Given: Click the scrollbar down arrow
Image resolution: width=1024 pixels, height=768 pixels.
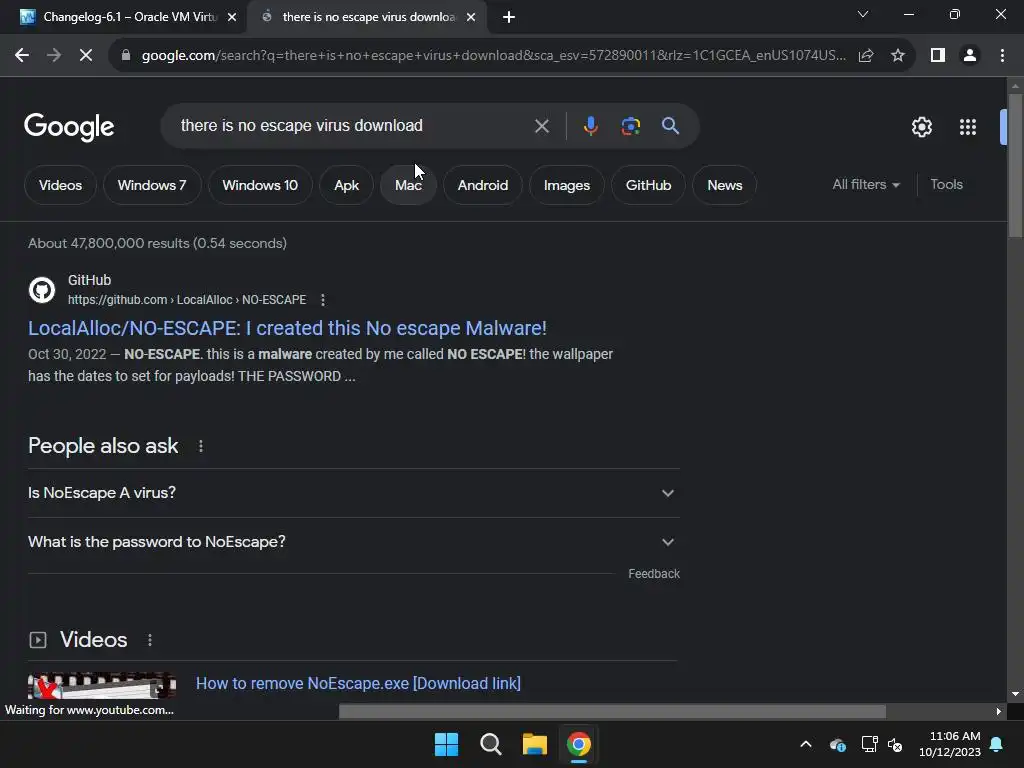Looking at the screenshot, I should [1015, 694].
